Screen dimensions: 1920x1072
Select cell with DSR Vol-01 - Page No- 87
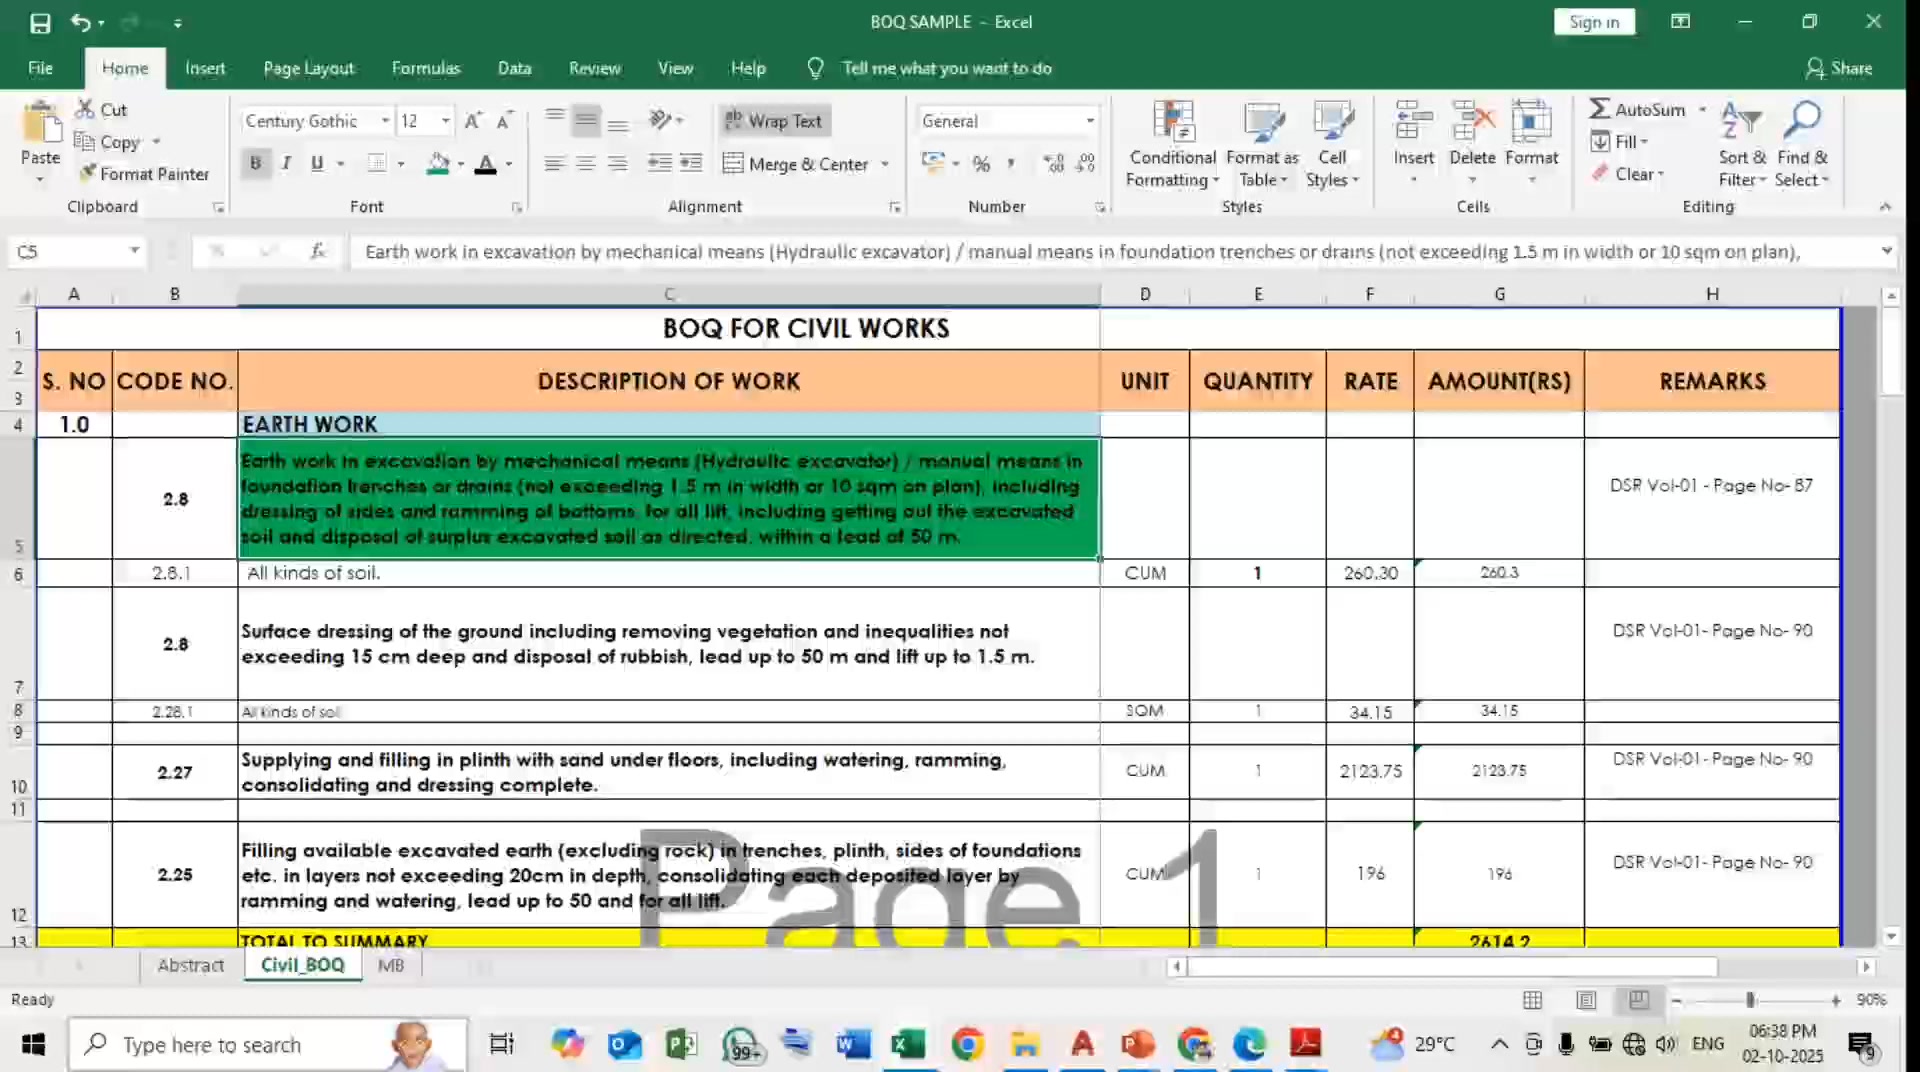(1711, 498)
